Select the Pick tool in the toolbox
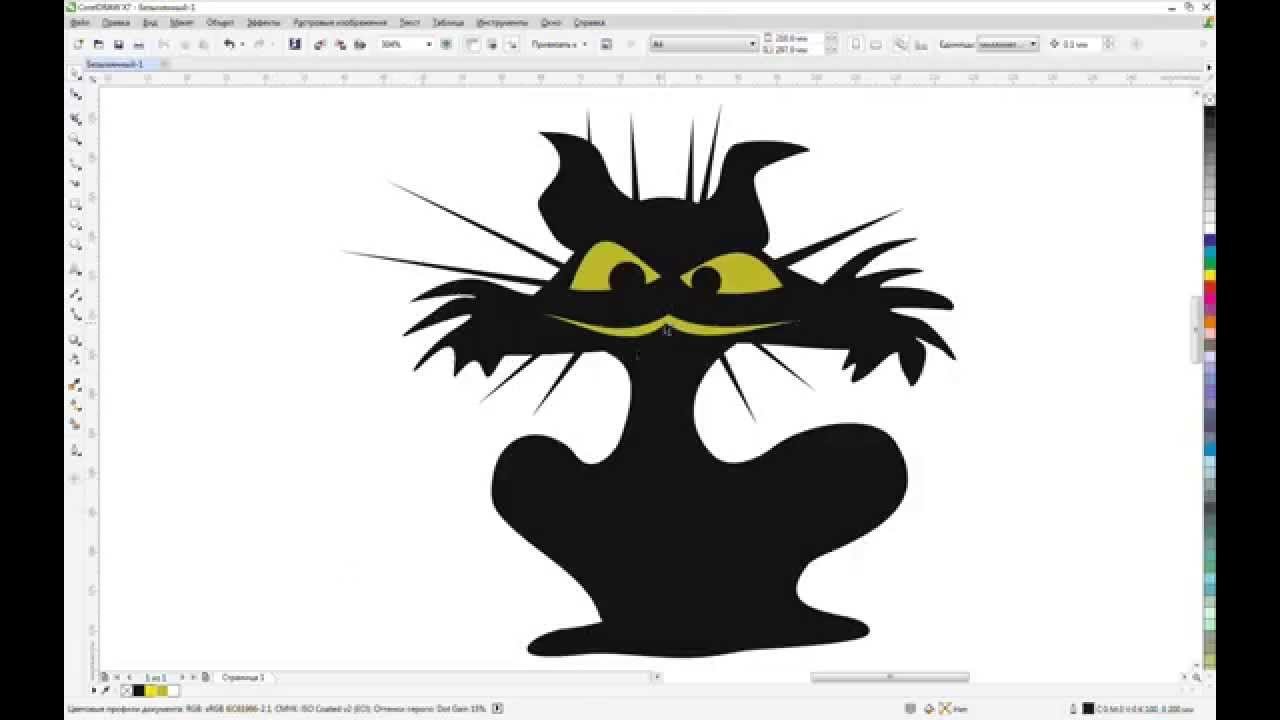 pyautogui.click(x=76, y=74)
